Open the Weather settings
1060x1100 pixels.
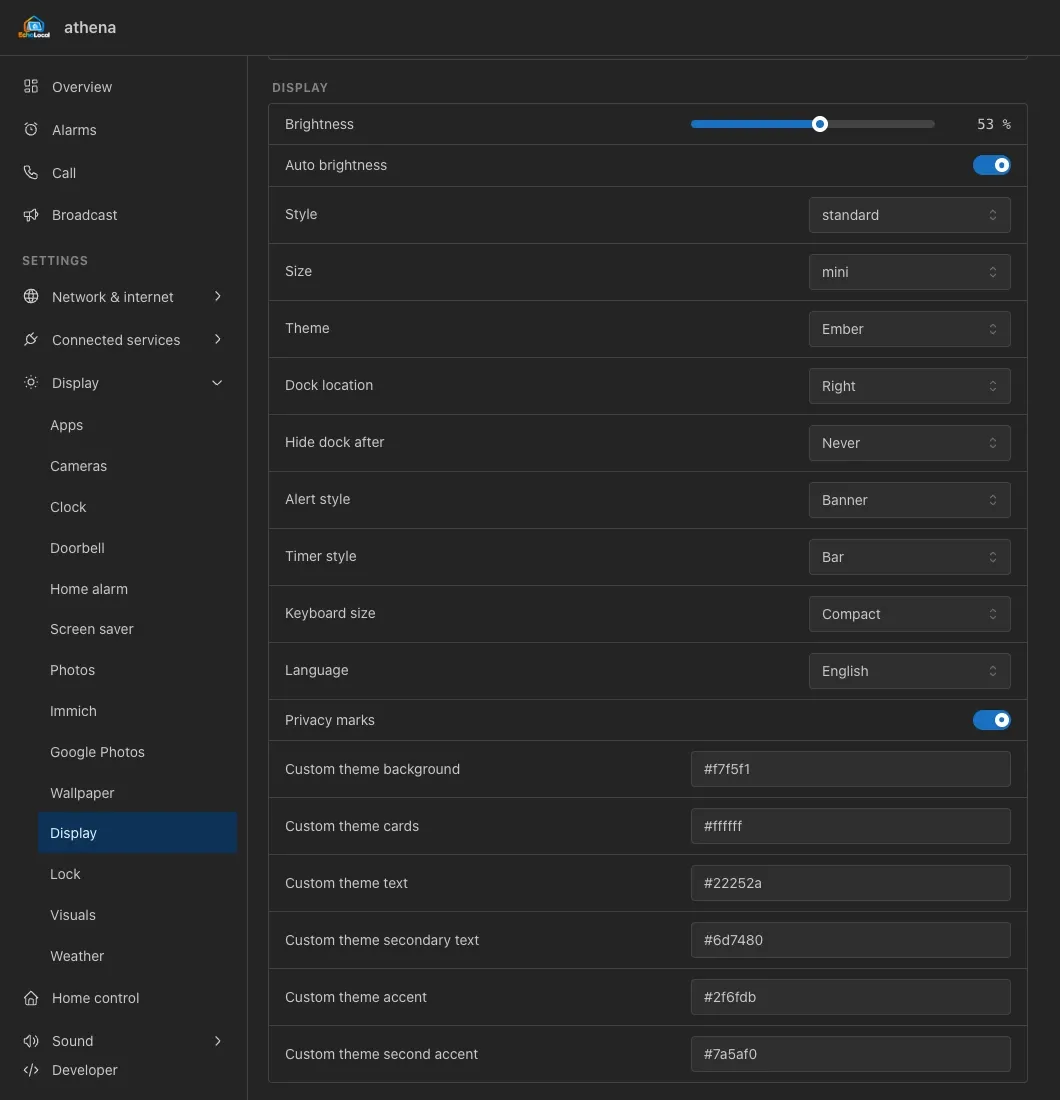point(77,956)
